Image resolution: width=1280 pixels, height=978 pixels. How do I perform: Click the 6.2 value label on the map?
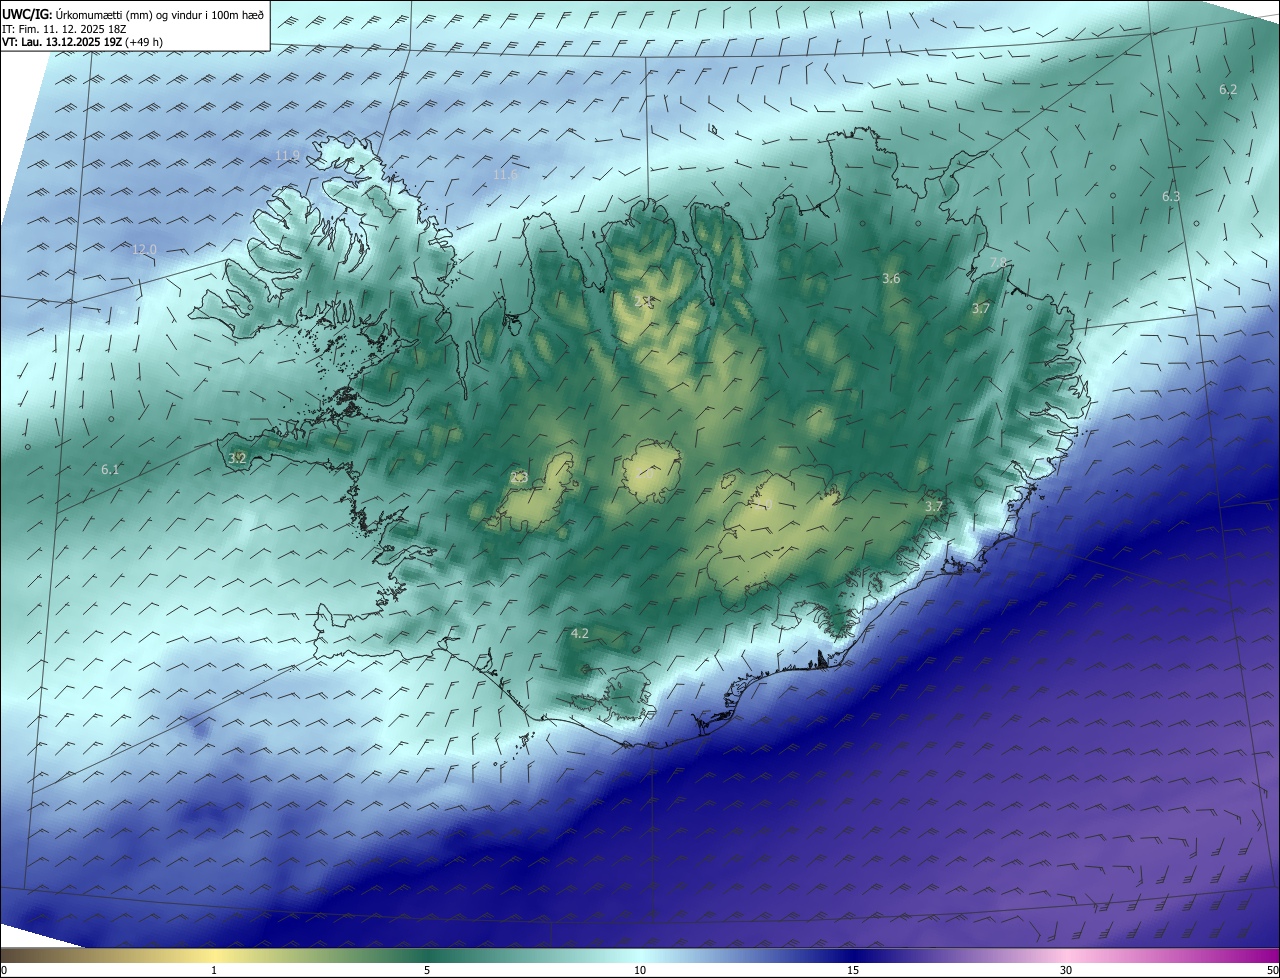point(1228,90)
